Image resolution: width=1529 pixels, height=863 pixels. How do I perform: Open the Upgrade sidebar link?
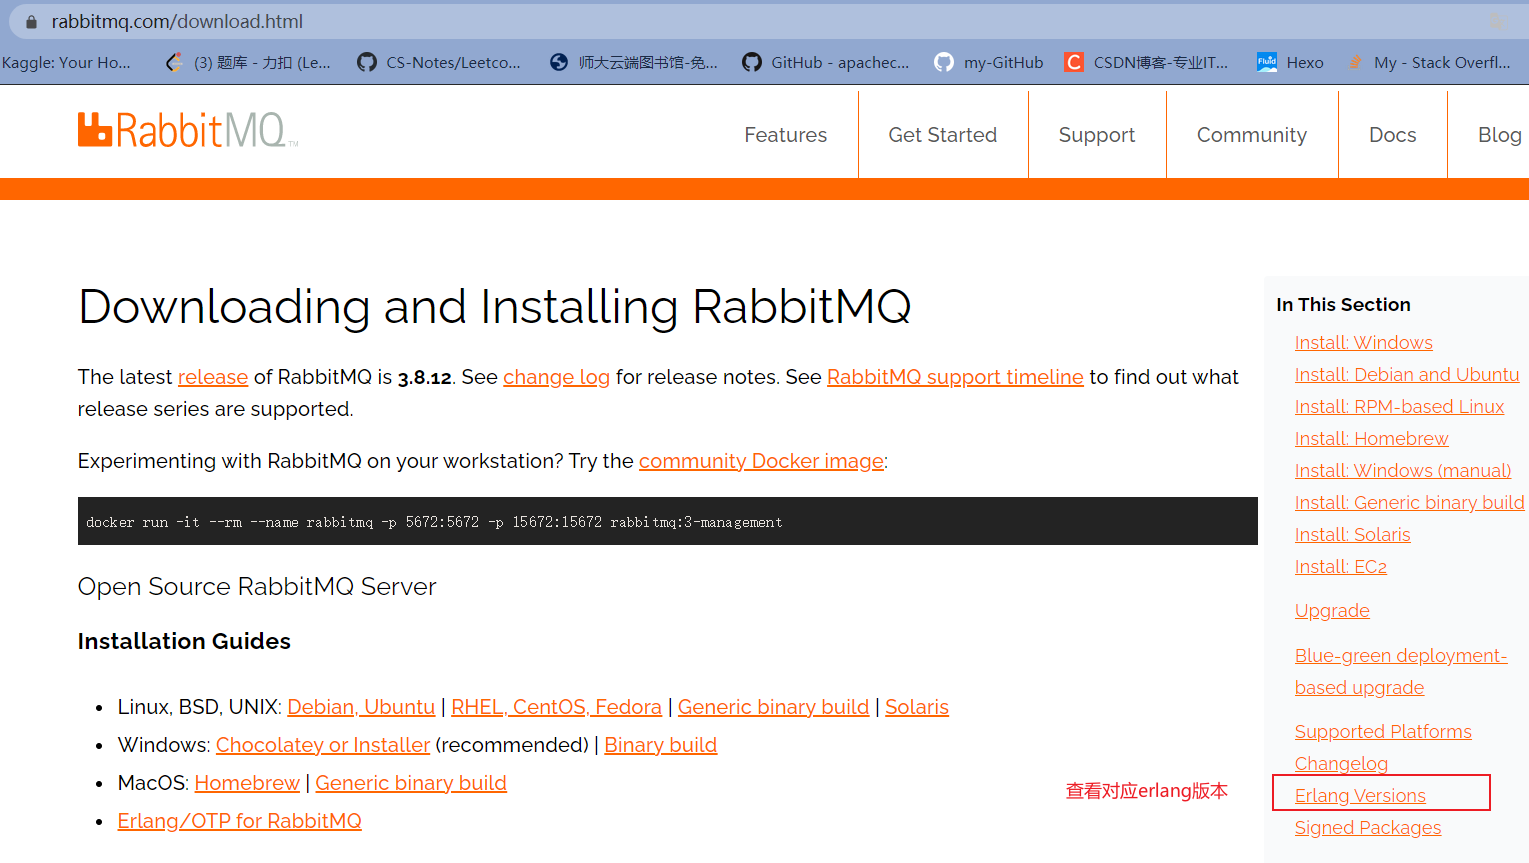pos(1332,611)
